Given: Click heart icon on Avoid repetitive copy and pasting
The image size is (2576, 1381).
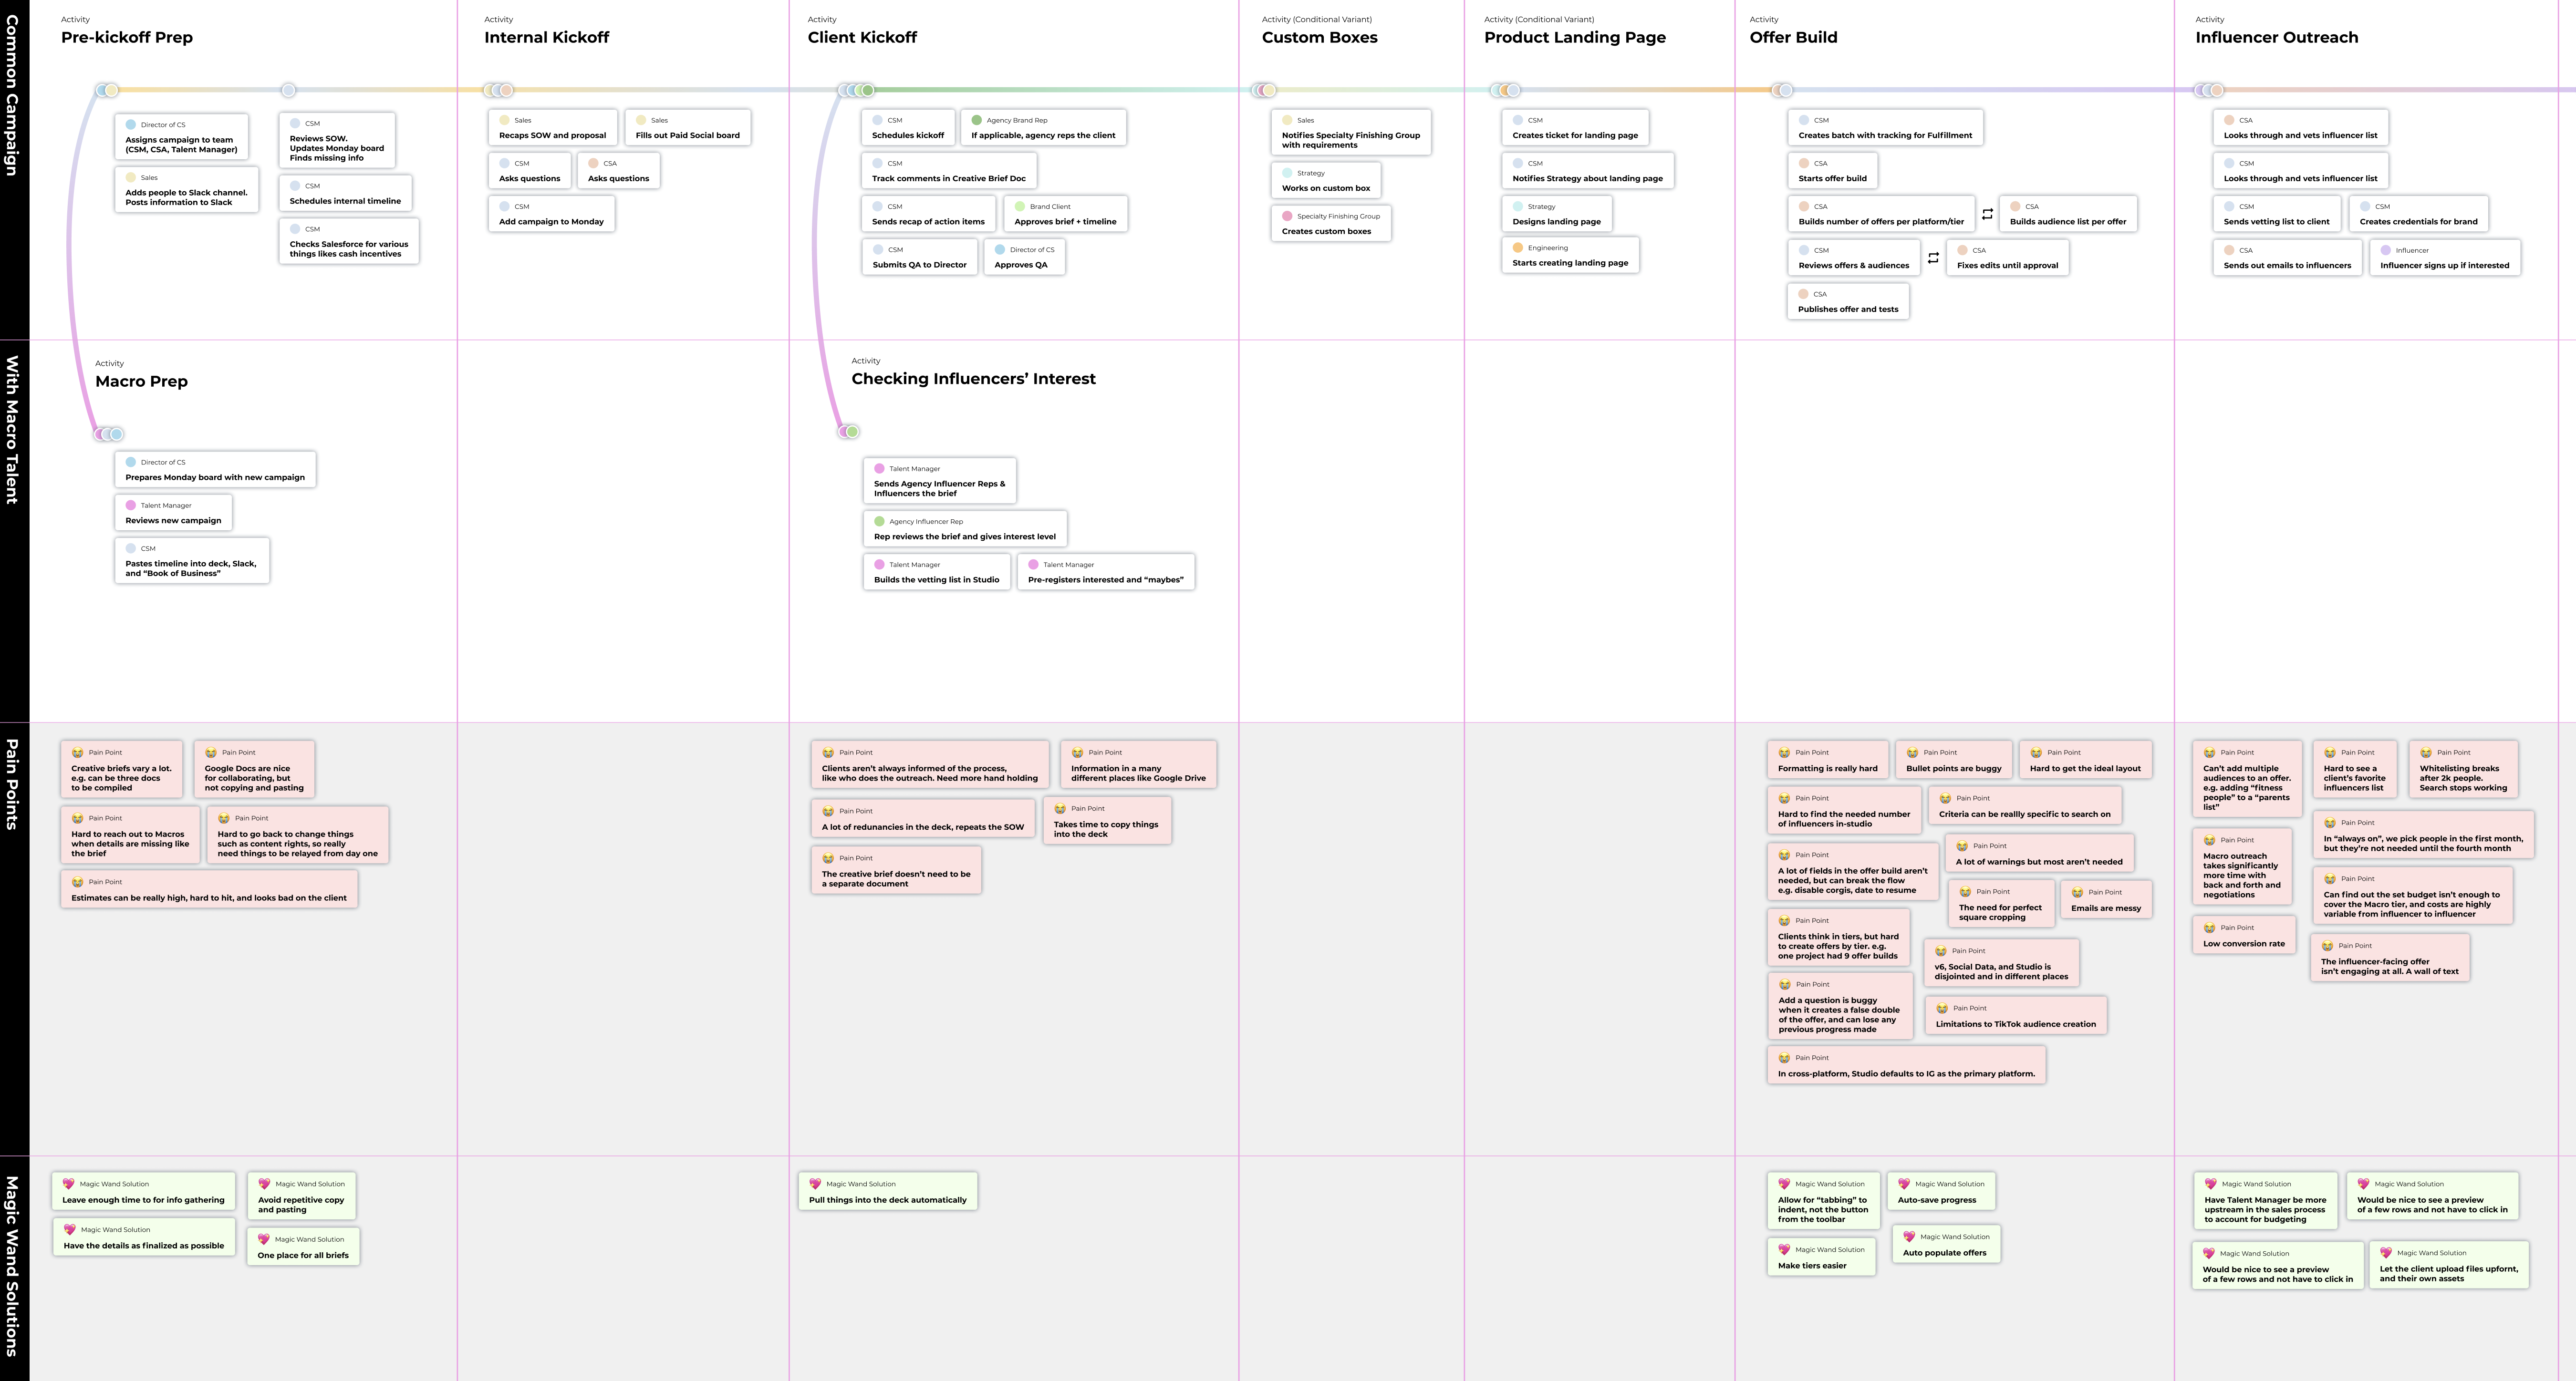Looking at the screenshot, I should (264, 1184).
